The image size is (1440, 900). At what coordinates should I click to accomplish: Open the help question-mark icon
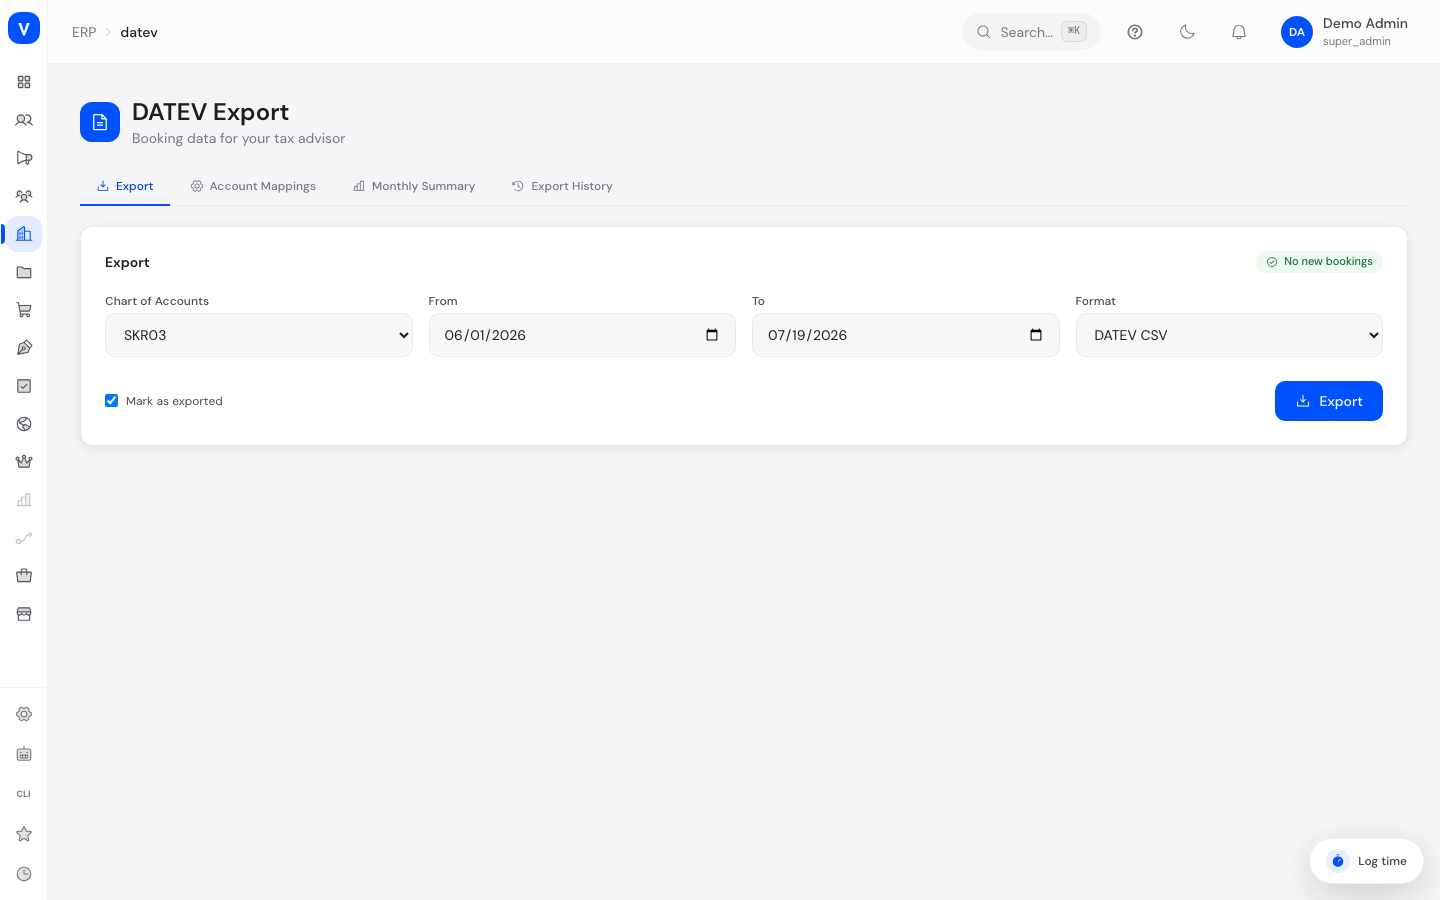click(x=1135, y=32)
